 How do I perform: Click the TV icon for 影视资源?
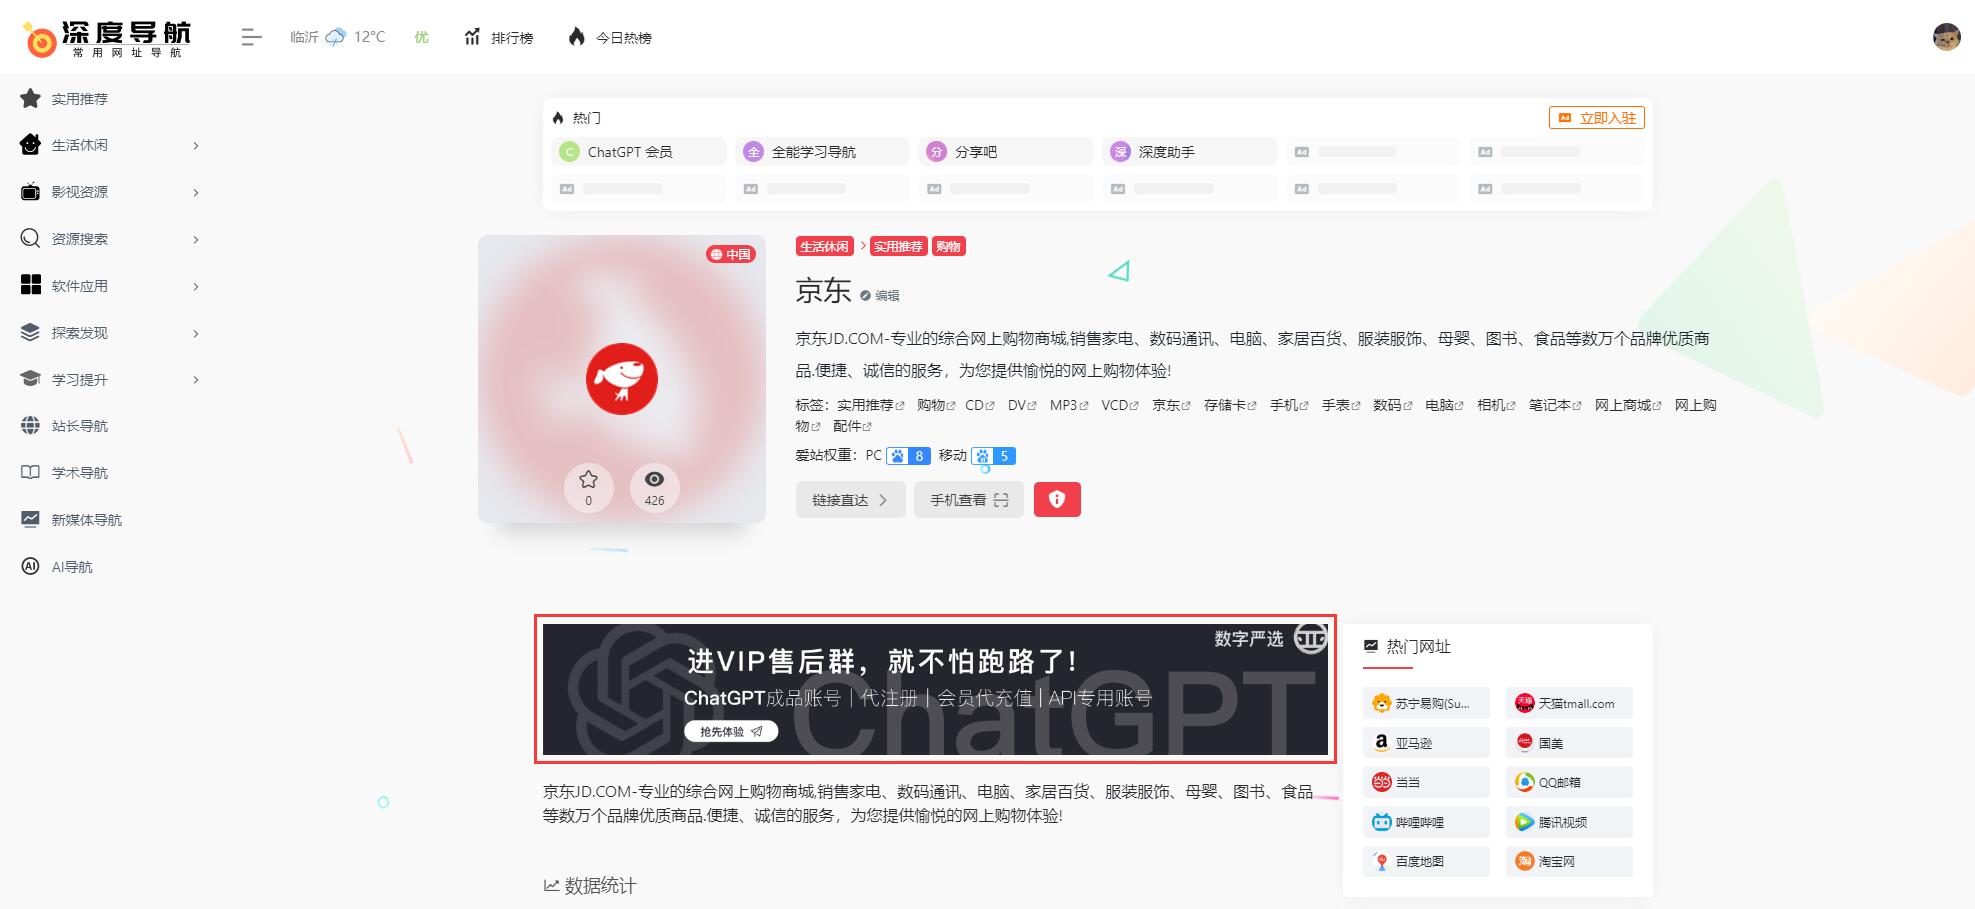pyautogui.click(x=30, y=192)
